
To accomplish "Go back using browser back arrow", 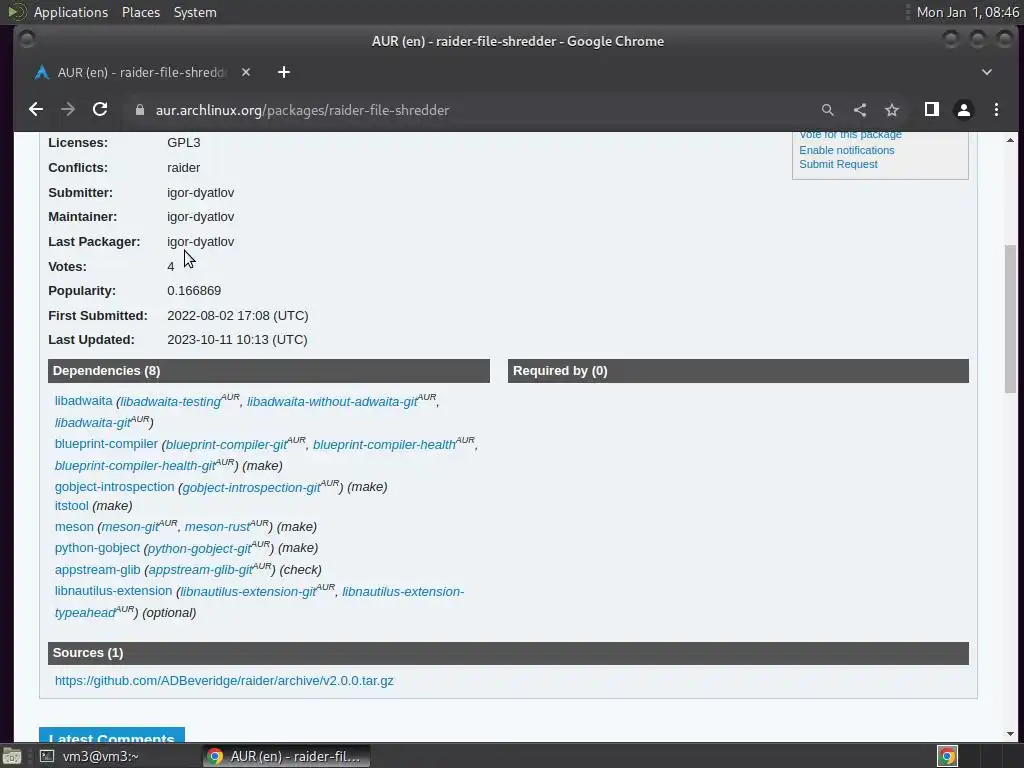I will tap(36, 110).
